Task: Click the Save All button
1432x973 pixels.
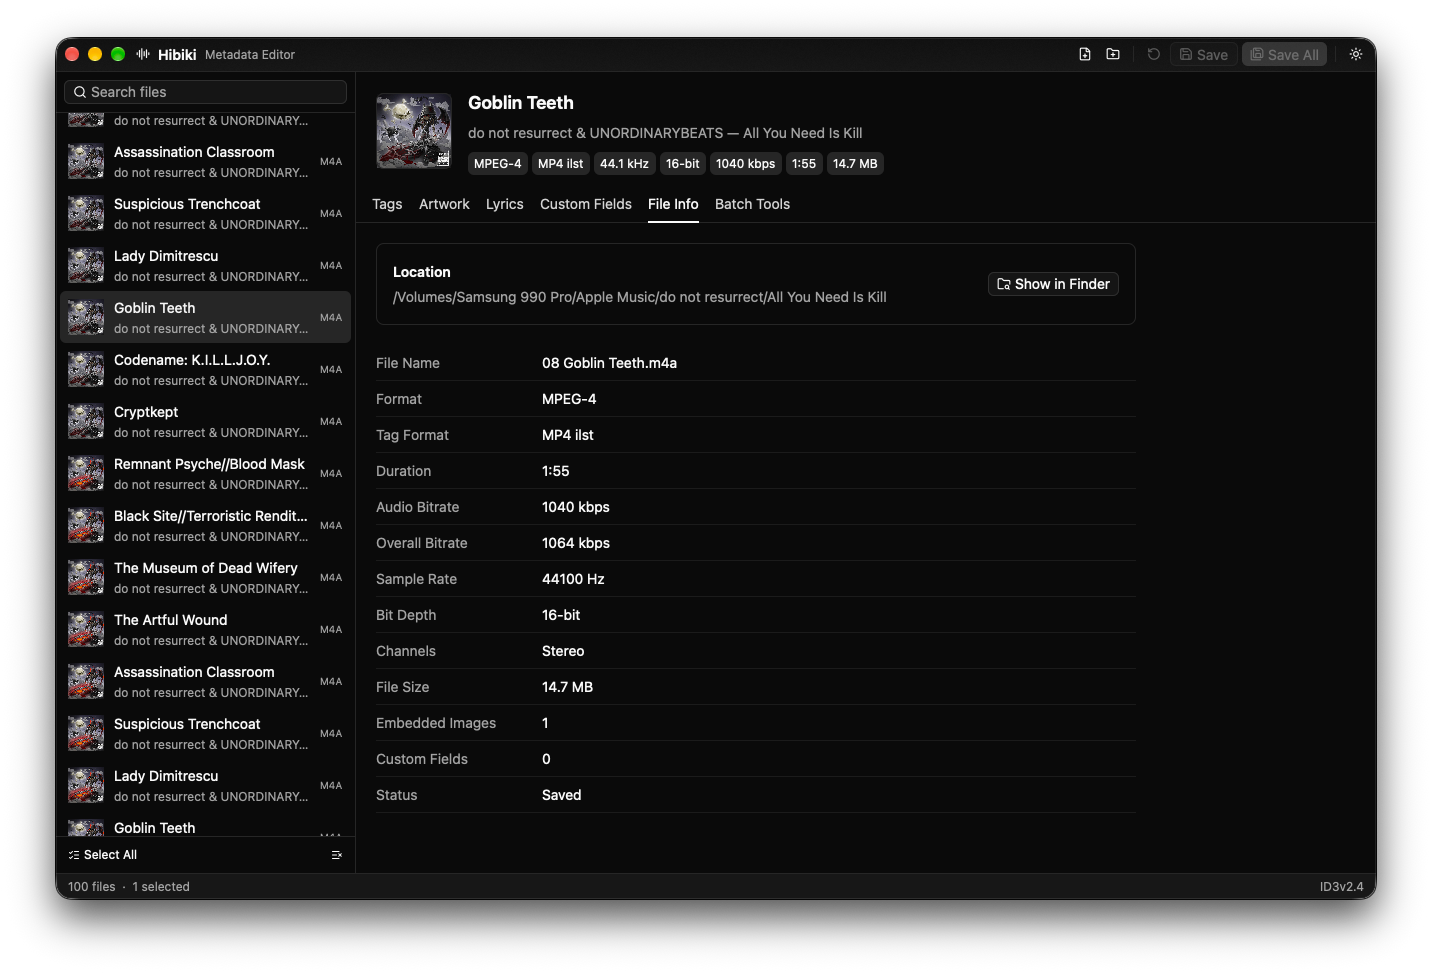Action: [1284, 54]
